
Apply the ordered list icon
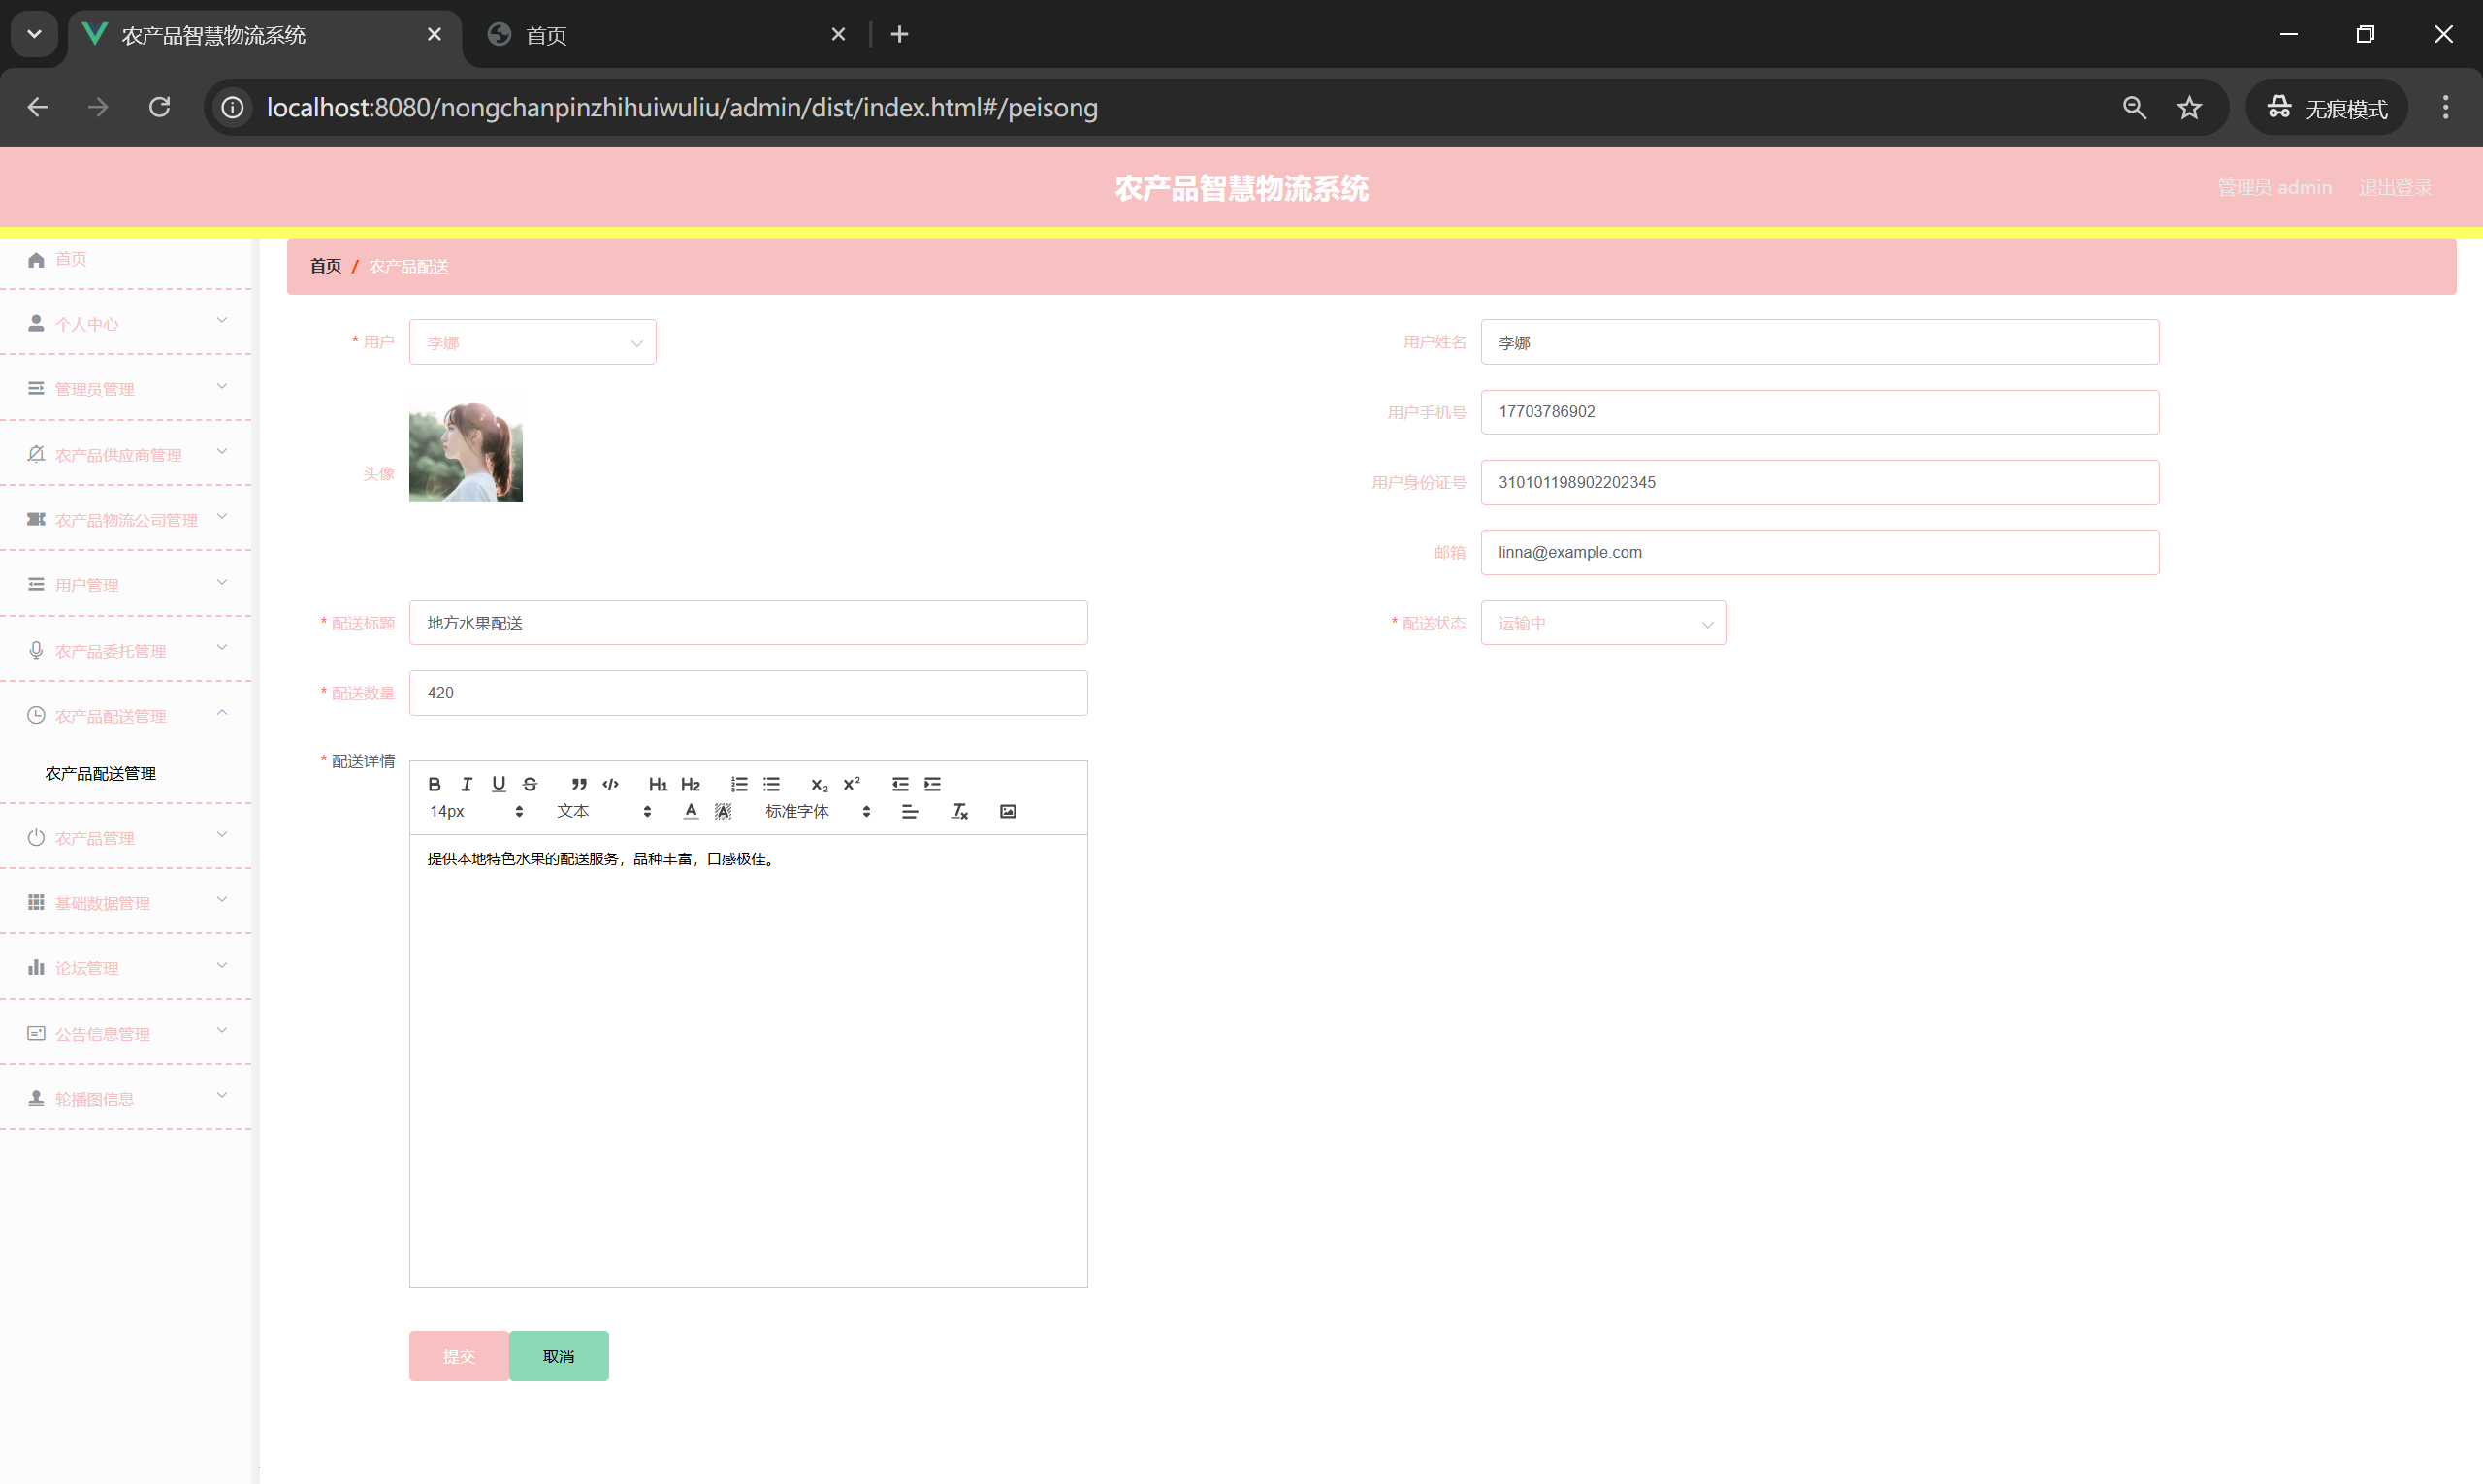tap(739, 784)
